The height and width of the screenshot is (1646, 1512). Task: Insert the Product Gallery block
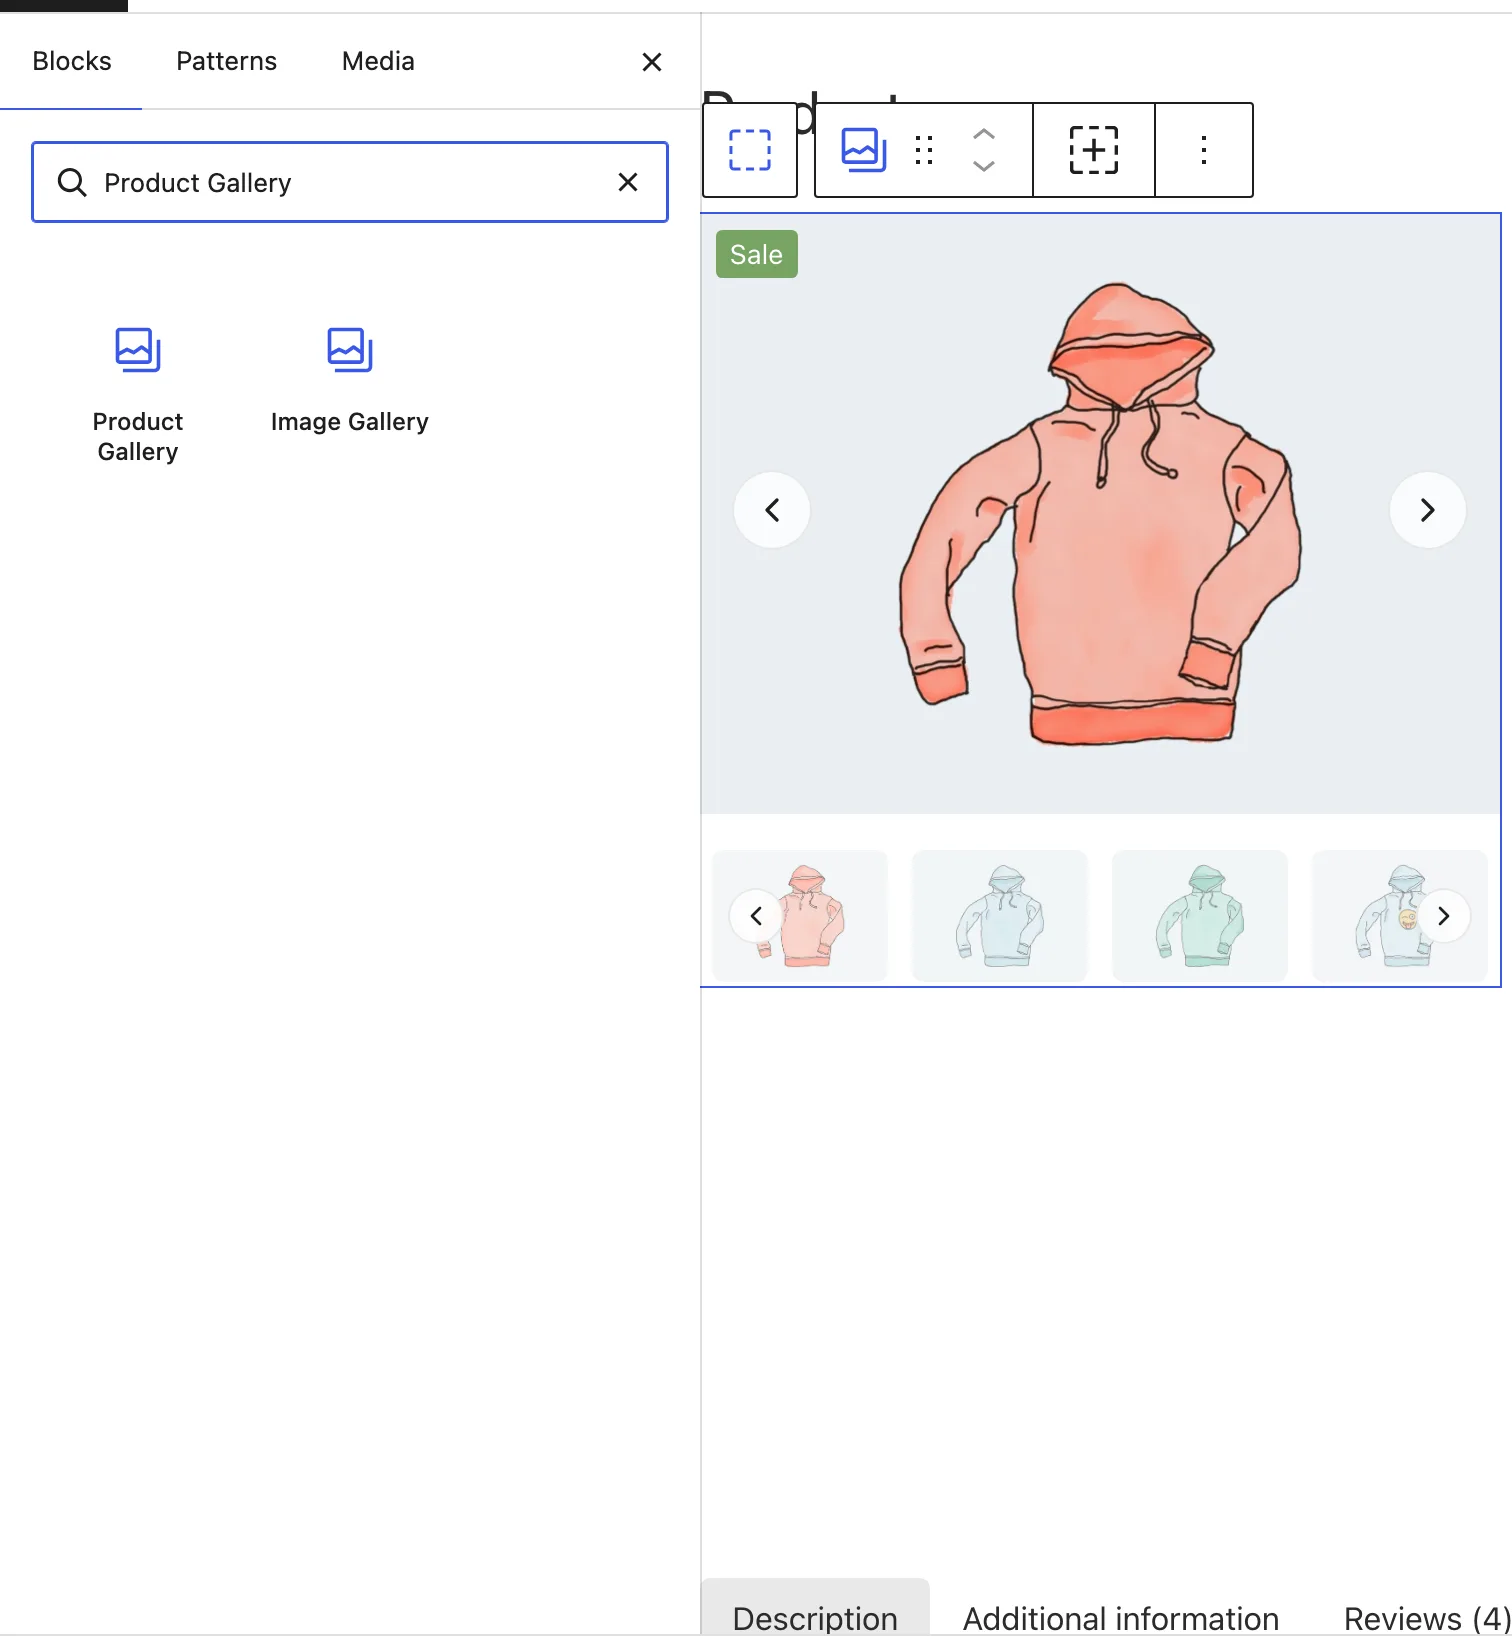(138, 394)
